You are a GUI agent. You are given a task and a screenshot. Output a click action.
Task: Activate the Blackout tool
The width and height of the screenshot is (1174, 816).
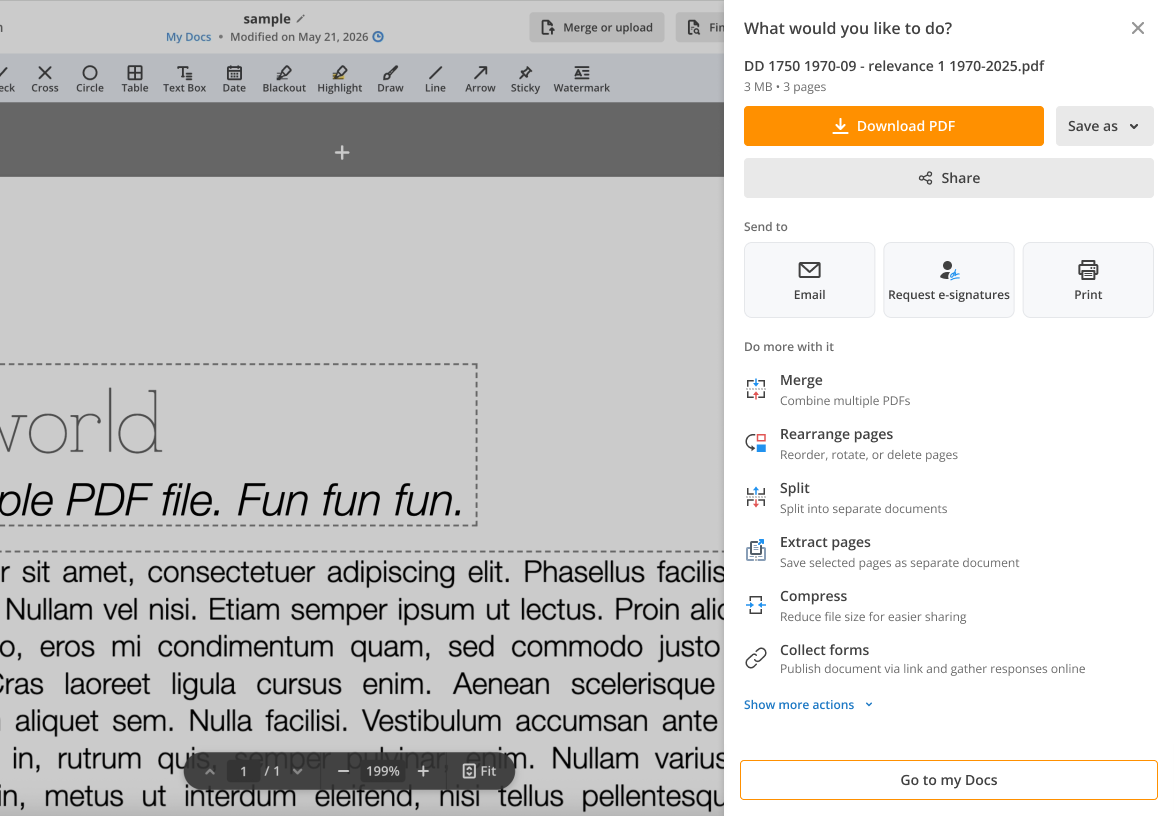284,79
